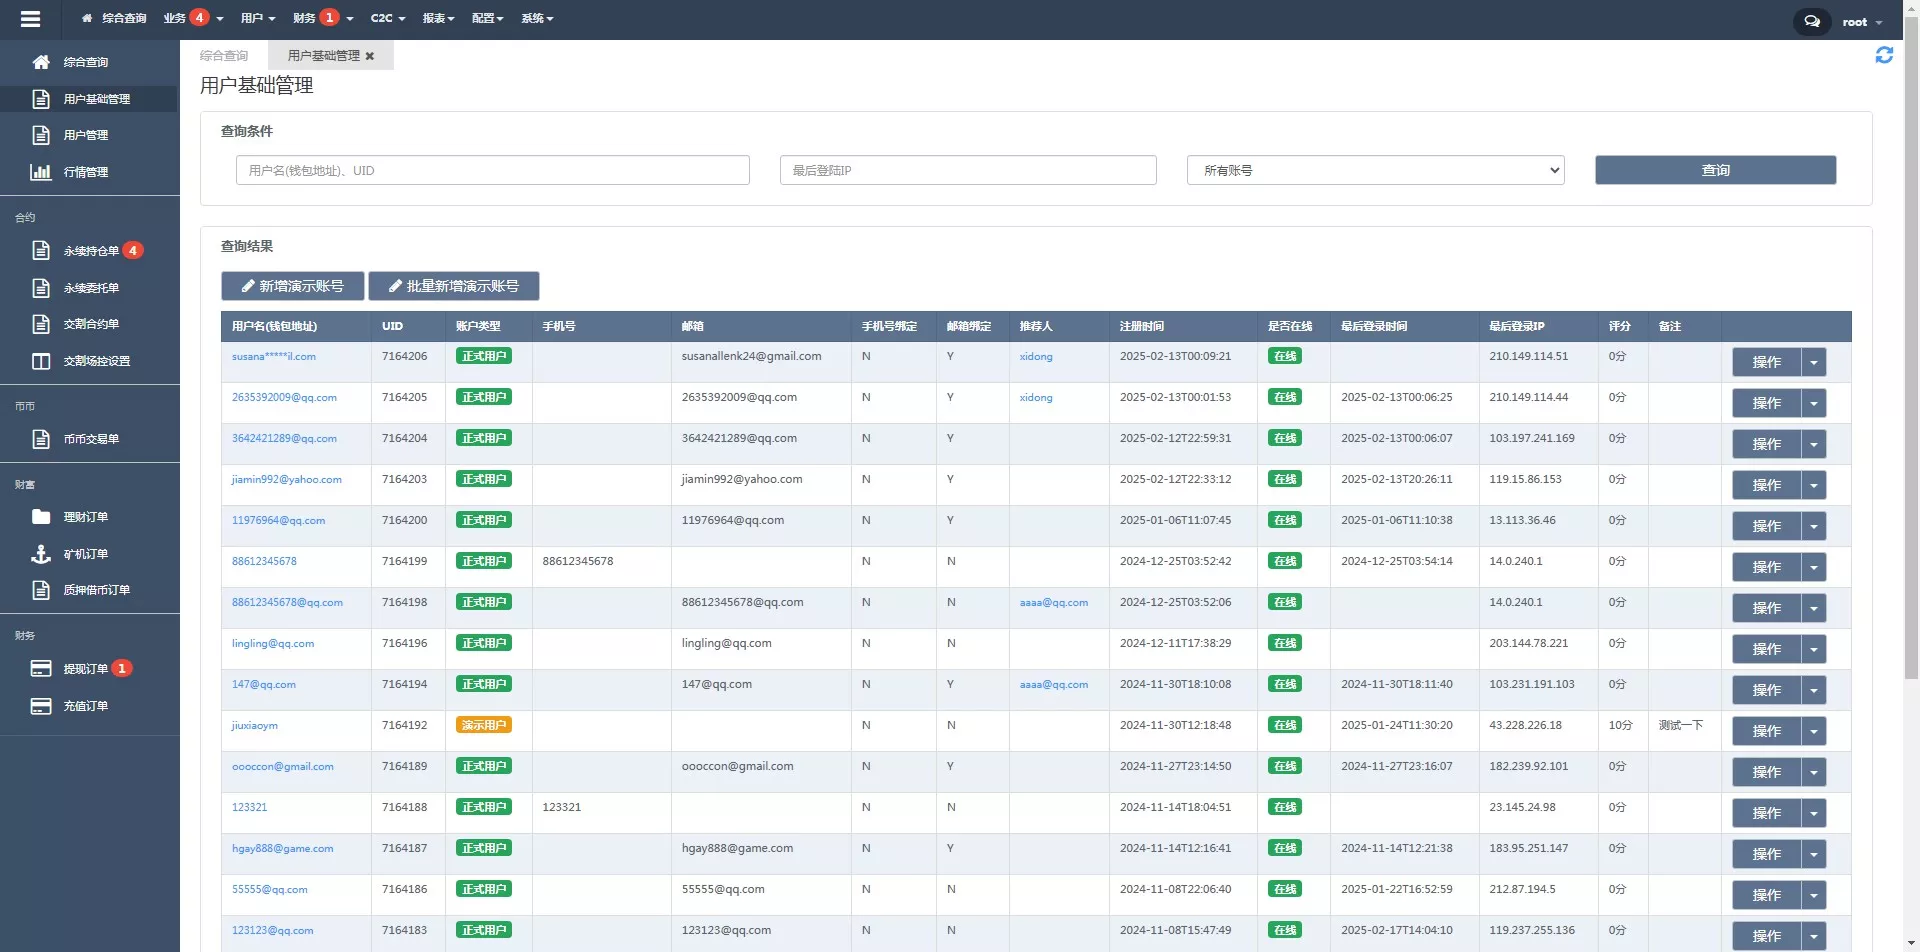The image size is (1920, 952).
Task: Switch to the 综合查询 tab
Action: (x=224, y=56)
